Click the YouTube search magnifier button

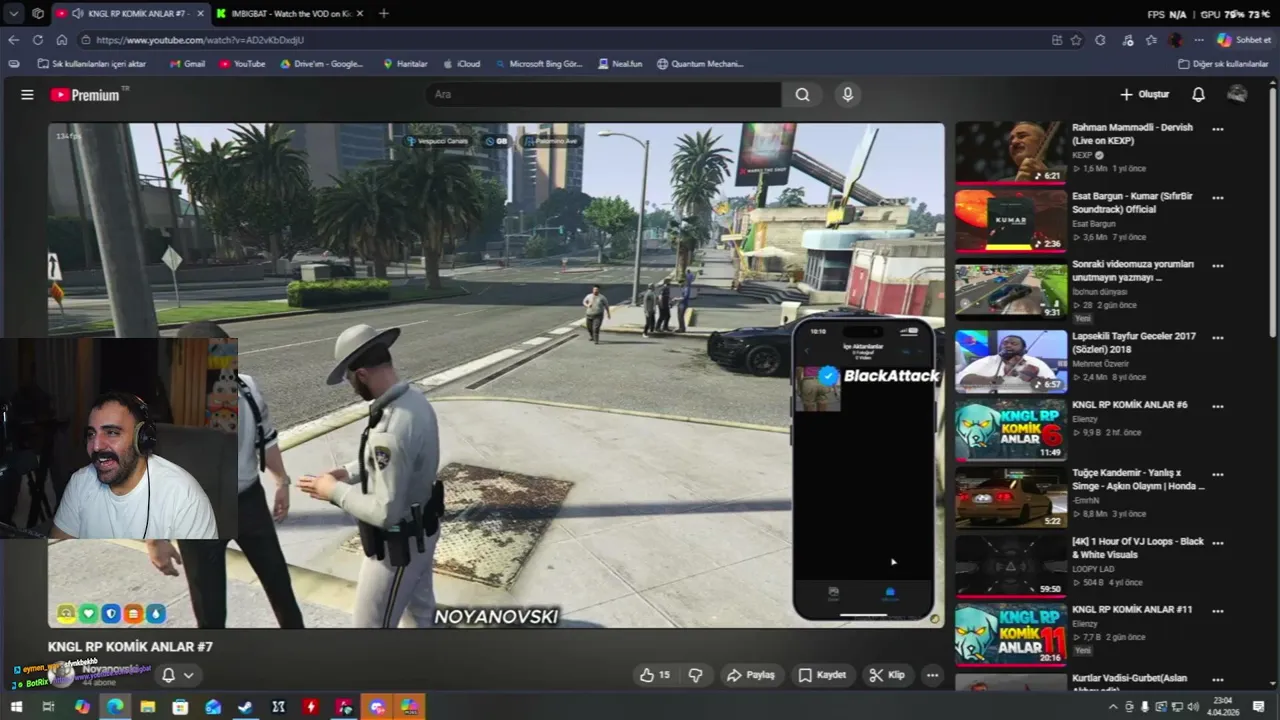(x=802, y=95)
